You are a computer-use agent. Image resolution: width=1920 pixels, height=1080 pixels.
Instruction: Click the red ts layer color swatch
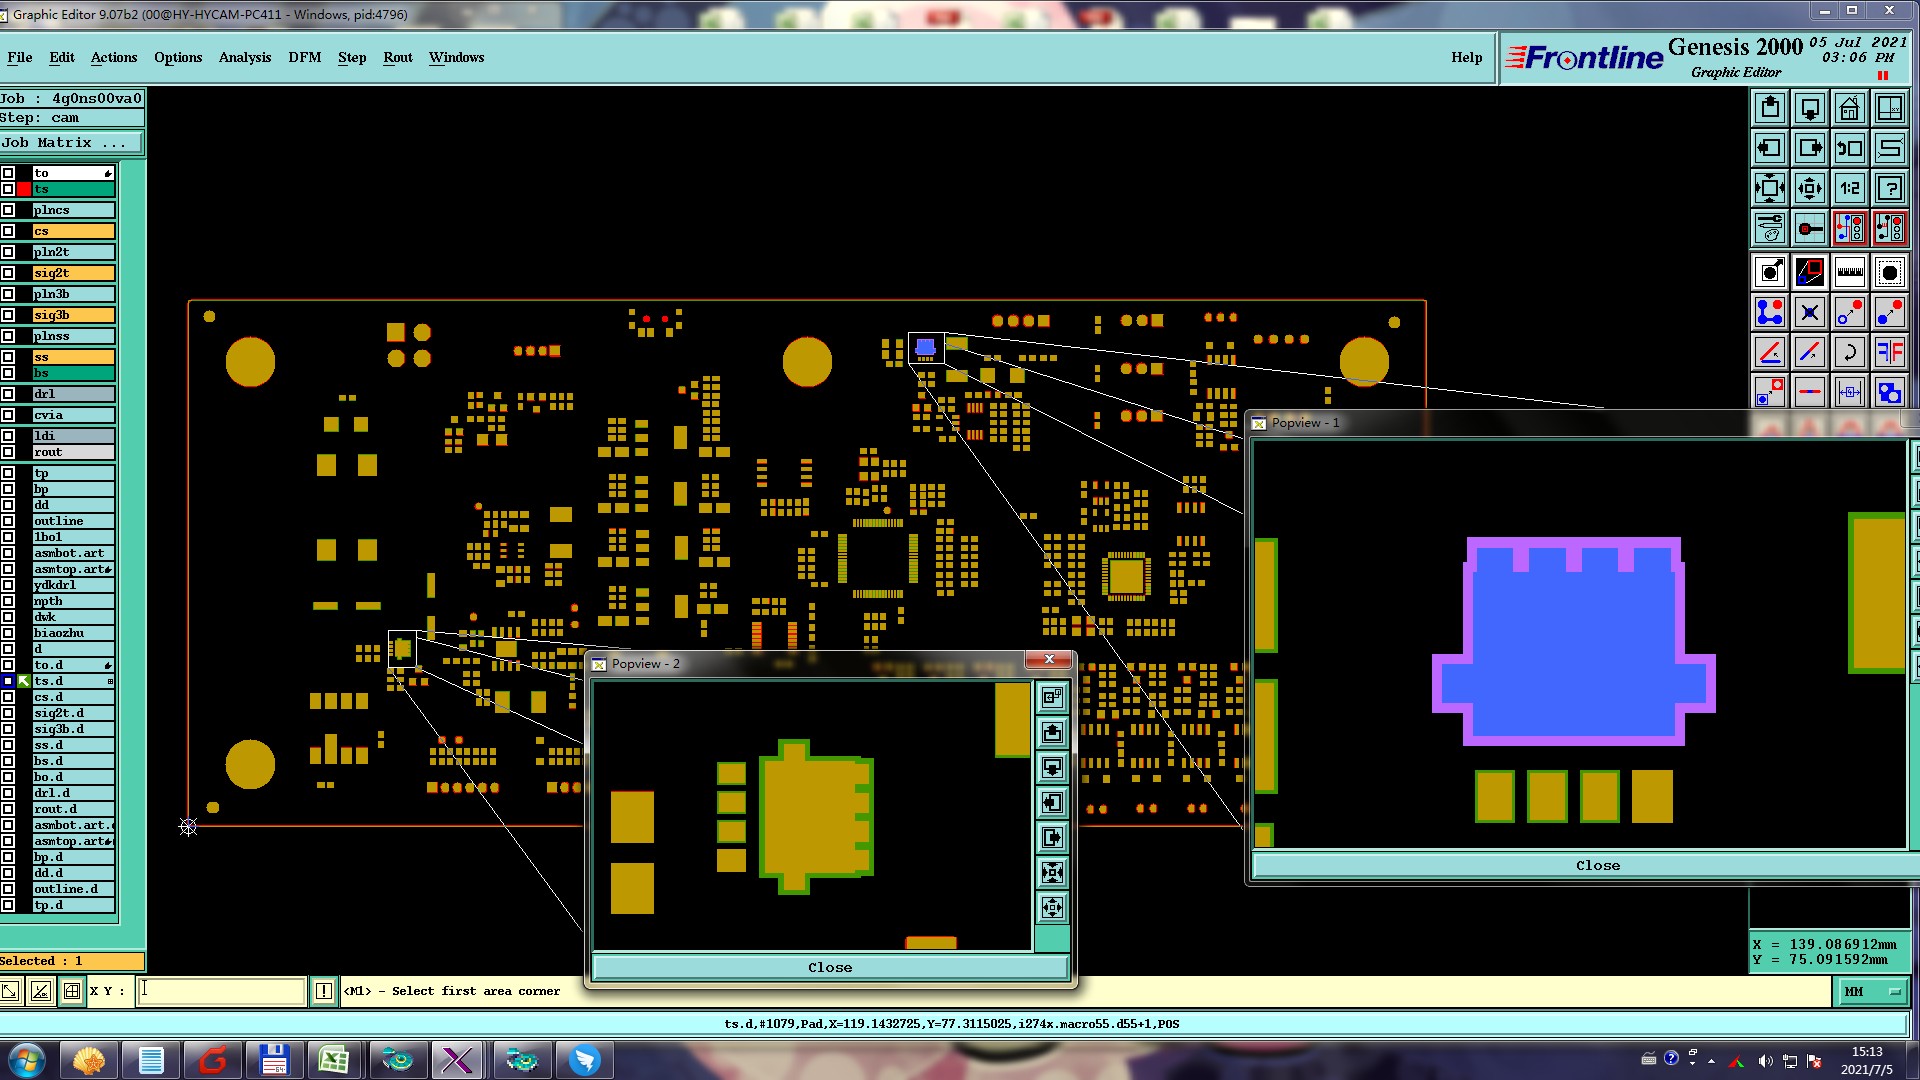pyautogui.click(x=24, y=189)
